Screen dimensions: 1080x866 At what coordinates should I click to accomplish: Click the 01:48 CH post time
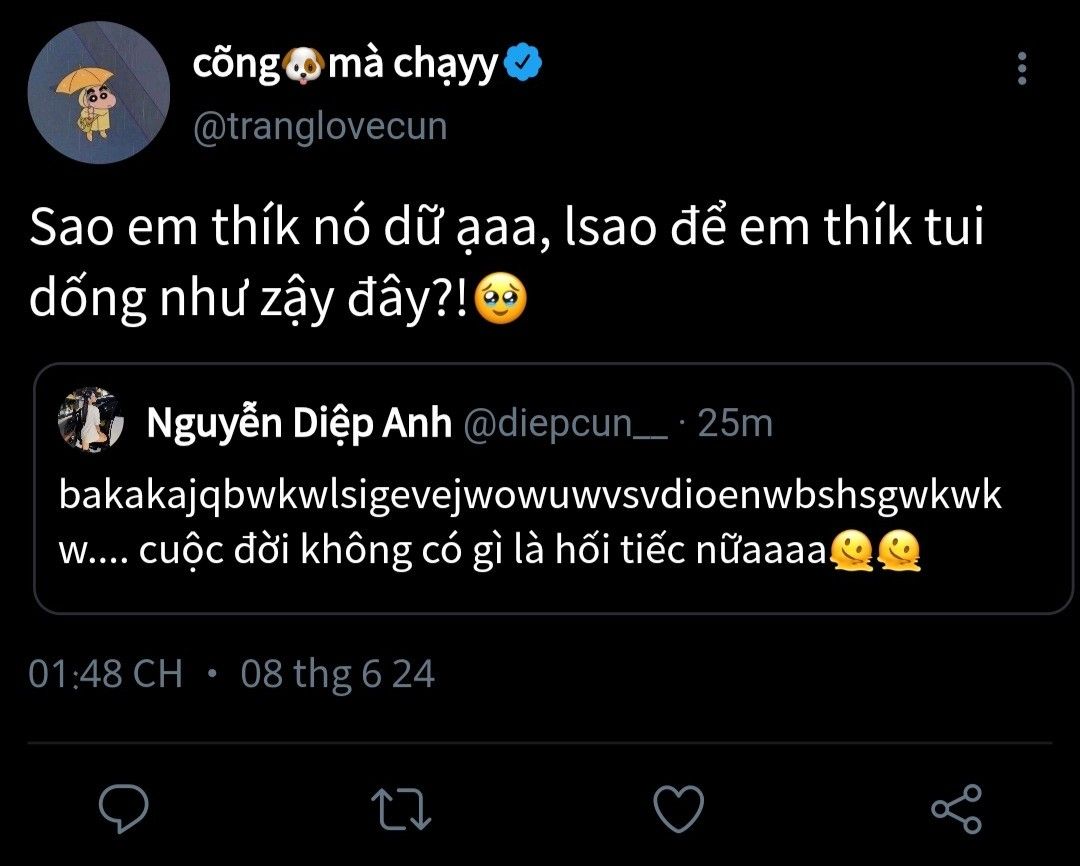[x=106, y=674]
